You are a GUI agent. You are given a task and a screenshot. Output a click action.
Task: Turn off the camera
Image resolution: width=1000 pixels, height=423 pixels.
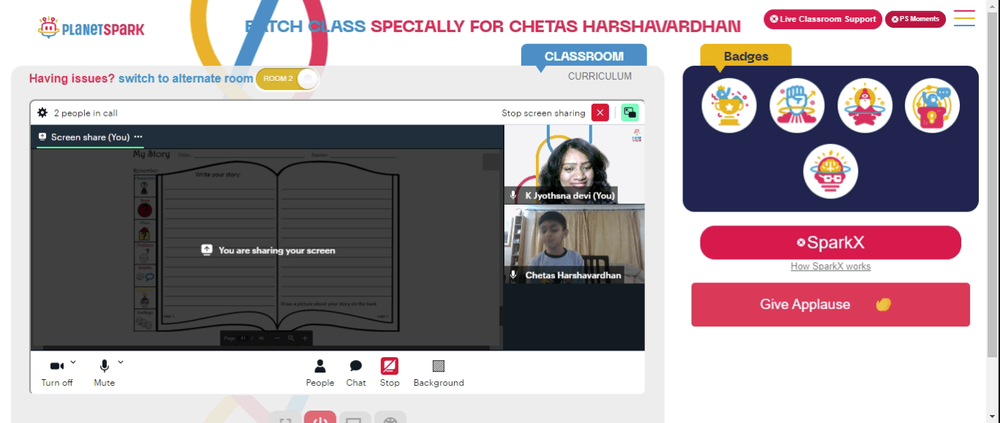pos(57,373)
